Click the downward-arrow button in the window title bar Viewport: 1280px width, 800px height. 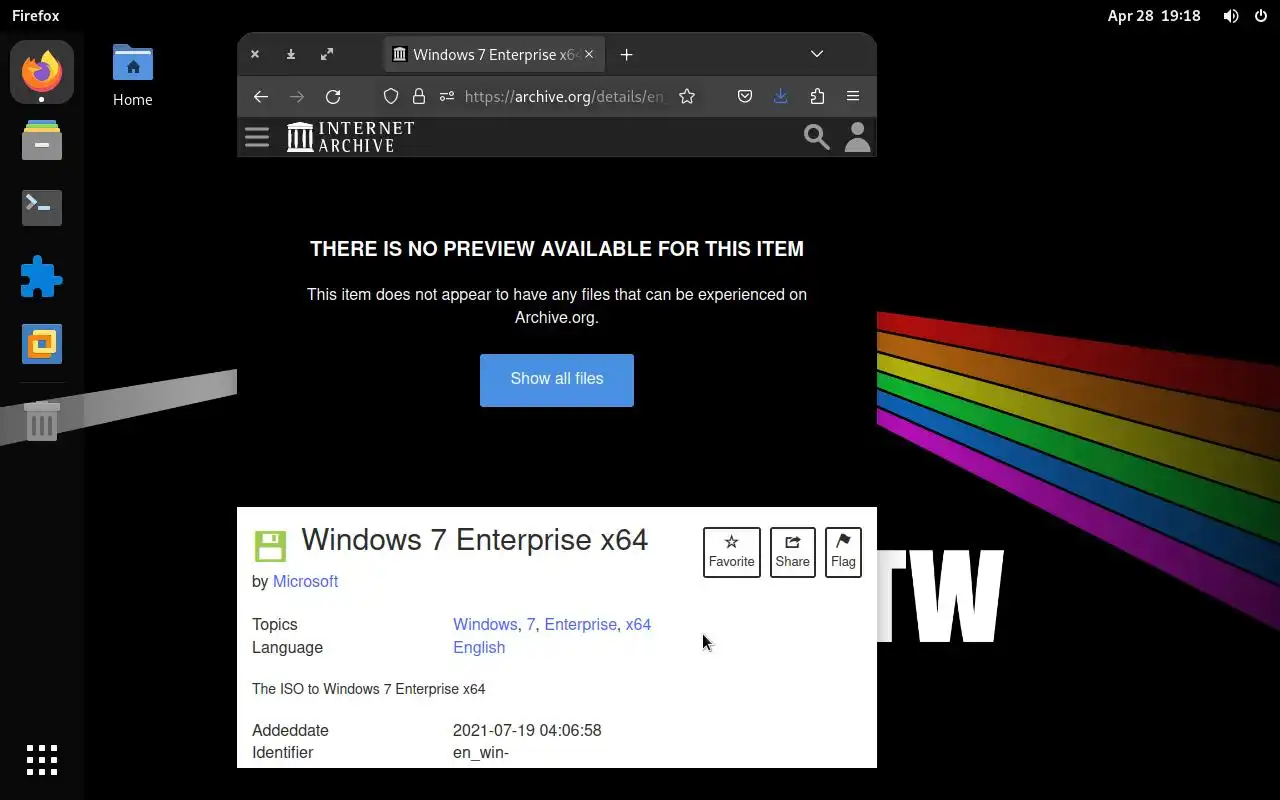click(x=291, y=54)
